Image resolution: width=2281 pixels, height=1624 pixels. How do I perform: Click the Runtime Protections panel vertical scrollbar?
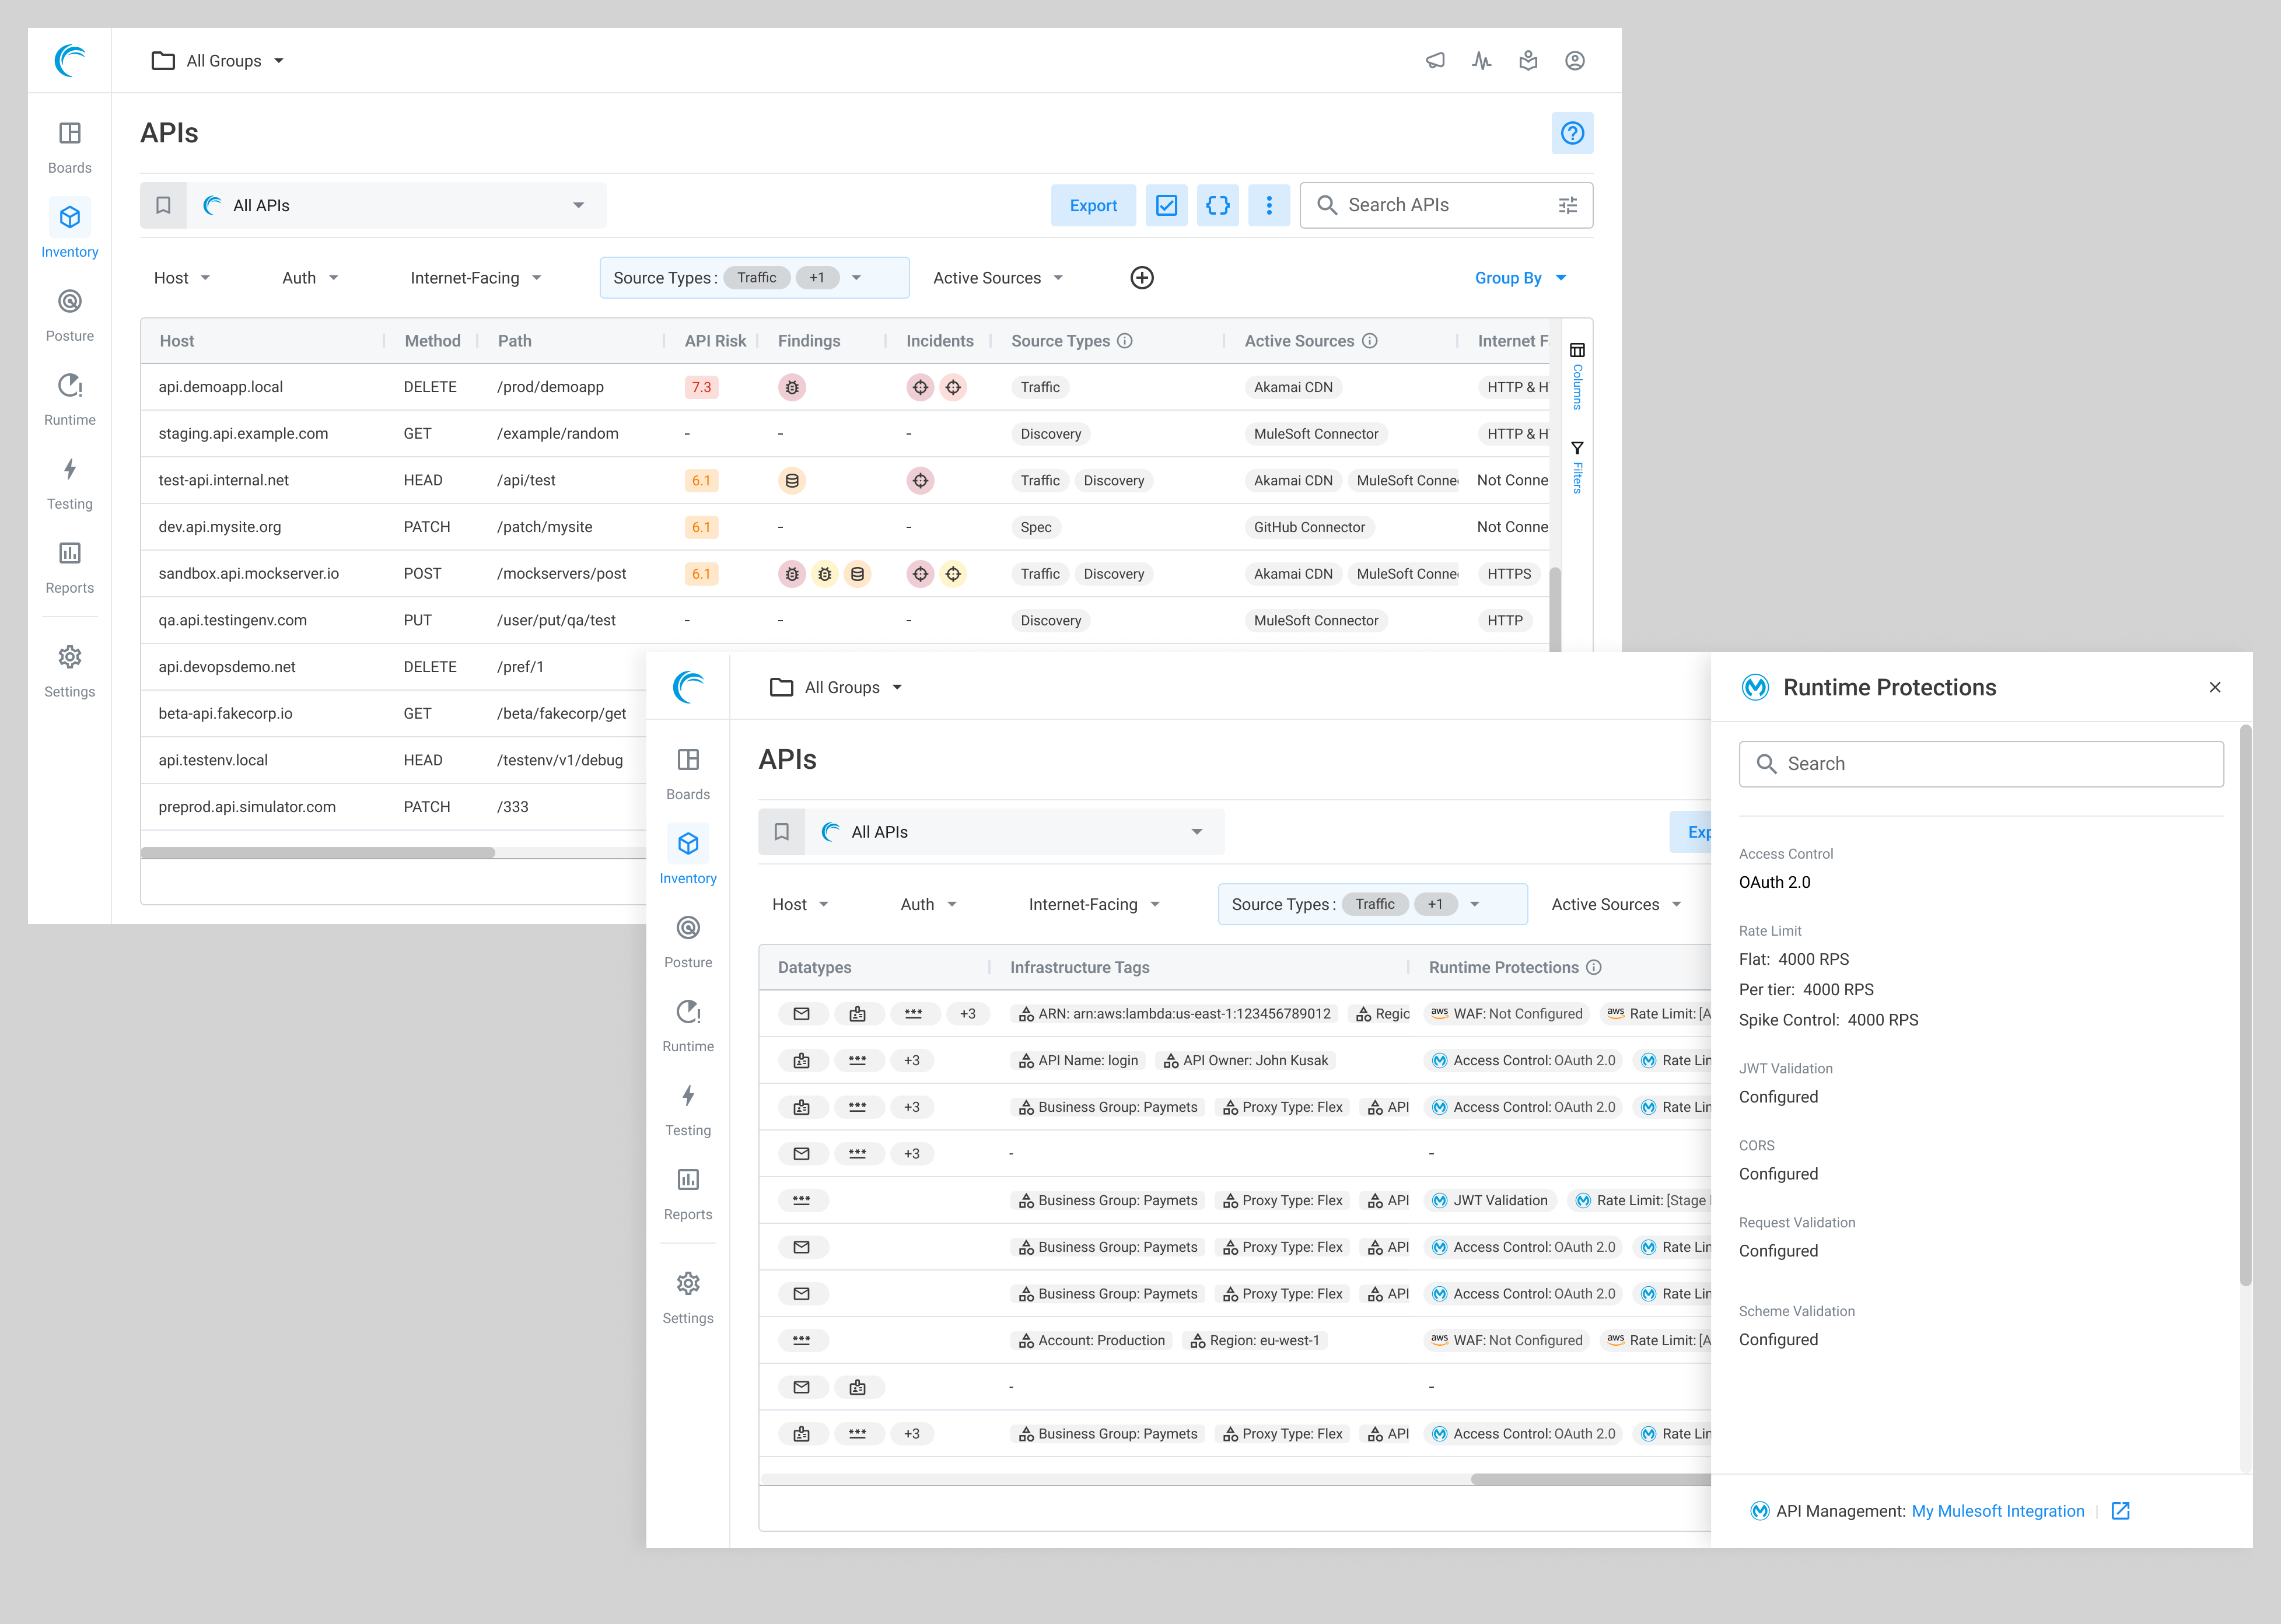[2245, 1005]
